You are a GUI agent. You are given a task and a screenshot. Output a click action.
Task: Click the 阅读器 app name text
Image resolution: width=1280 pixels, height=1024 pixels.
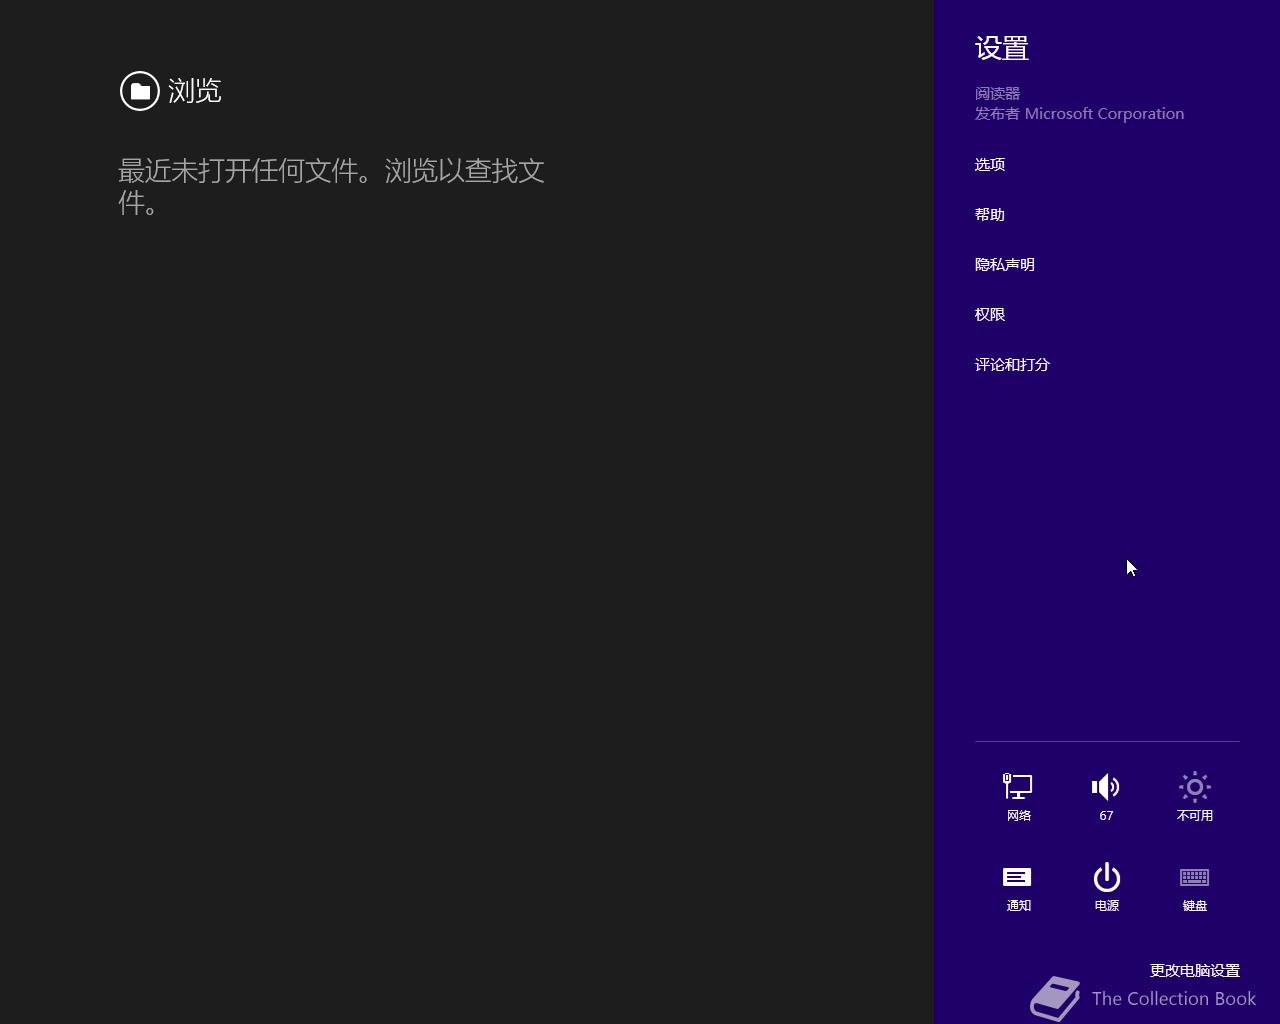(997, 93)
